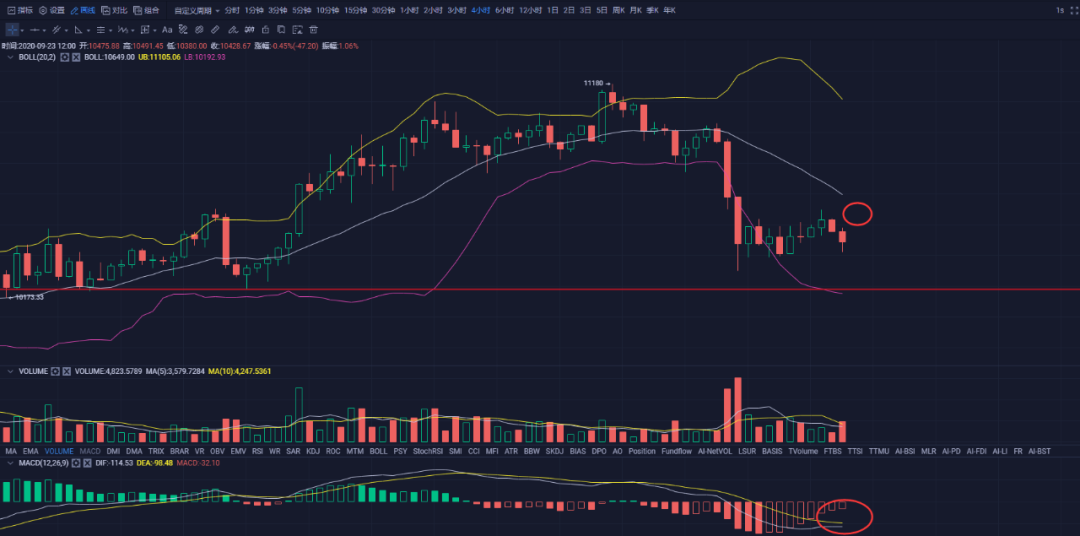Switch to the 1日 timeframe
Screen dimensions: 1080x536
[x=553, y=10]
